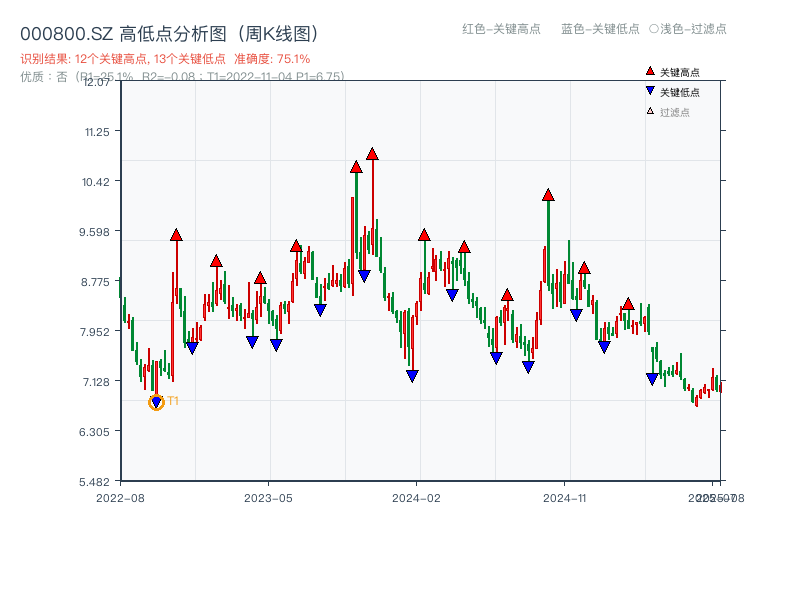Click the 10.42 y-axis label

pyautogui.click(x=96, y=182)
